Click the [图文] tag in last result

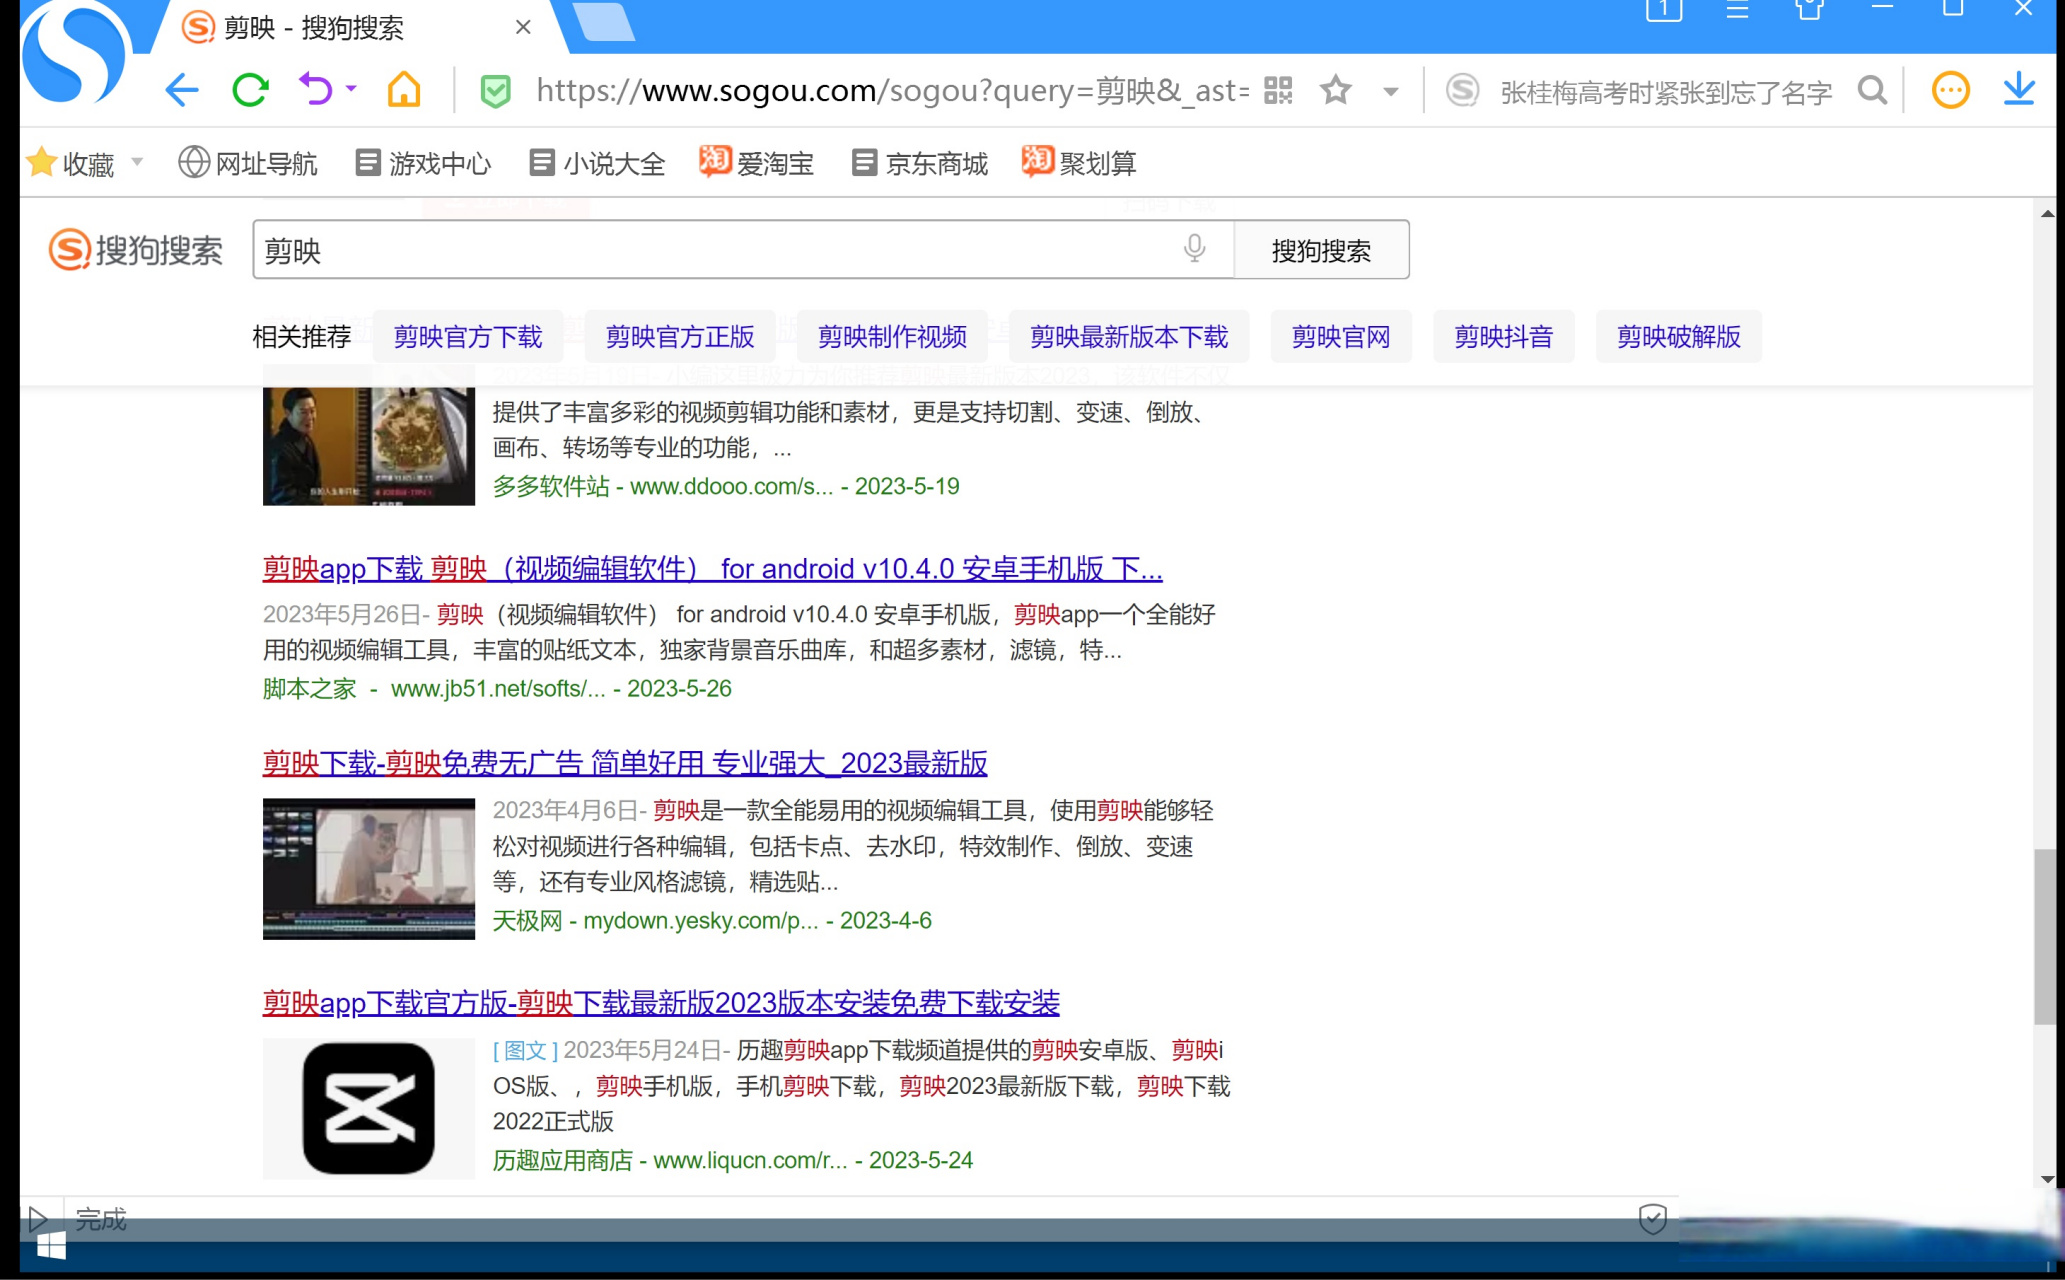click(525, 1050)
